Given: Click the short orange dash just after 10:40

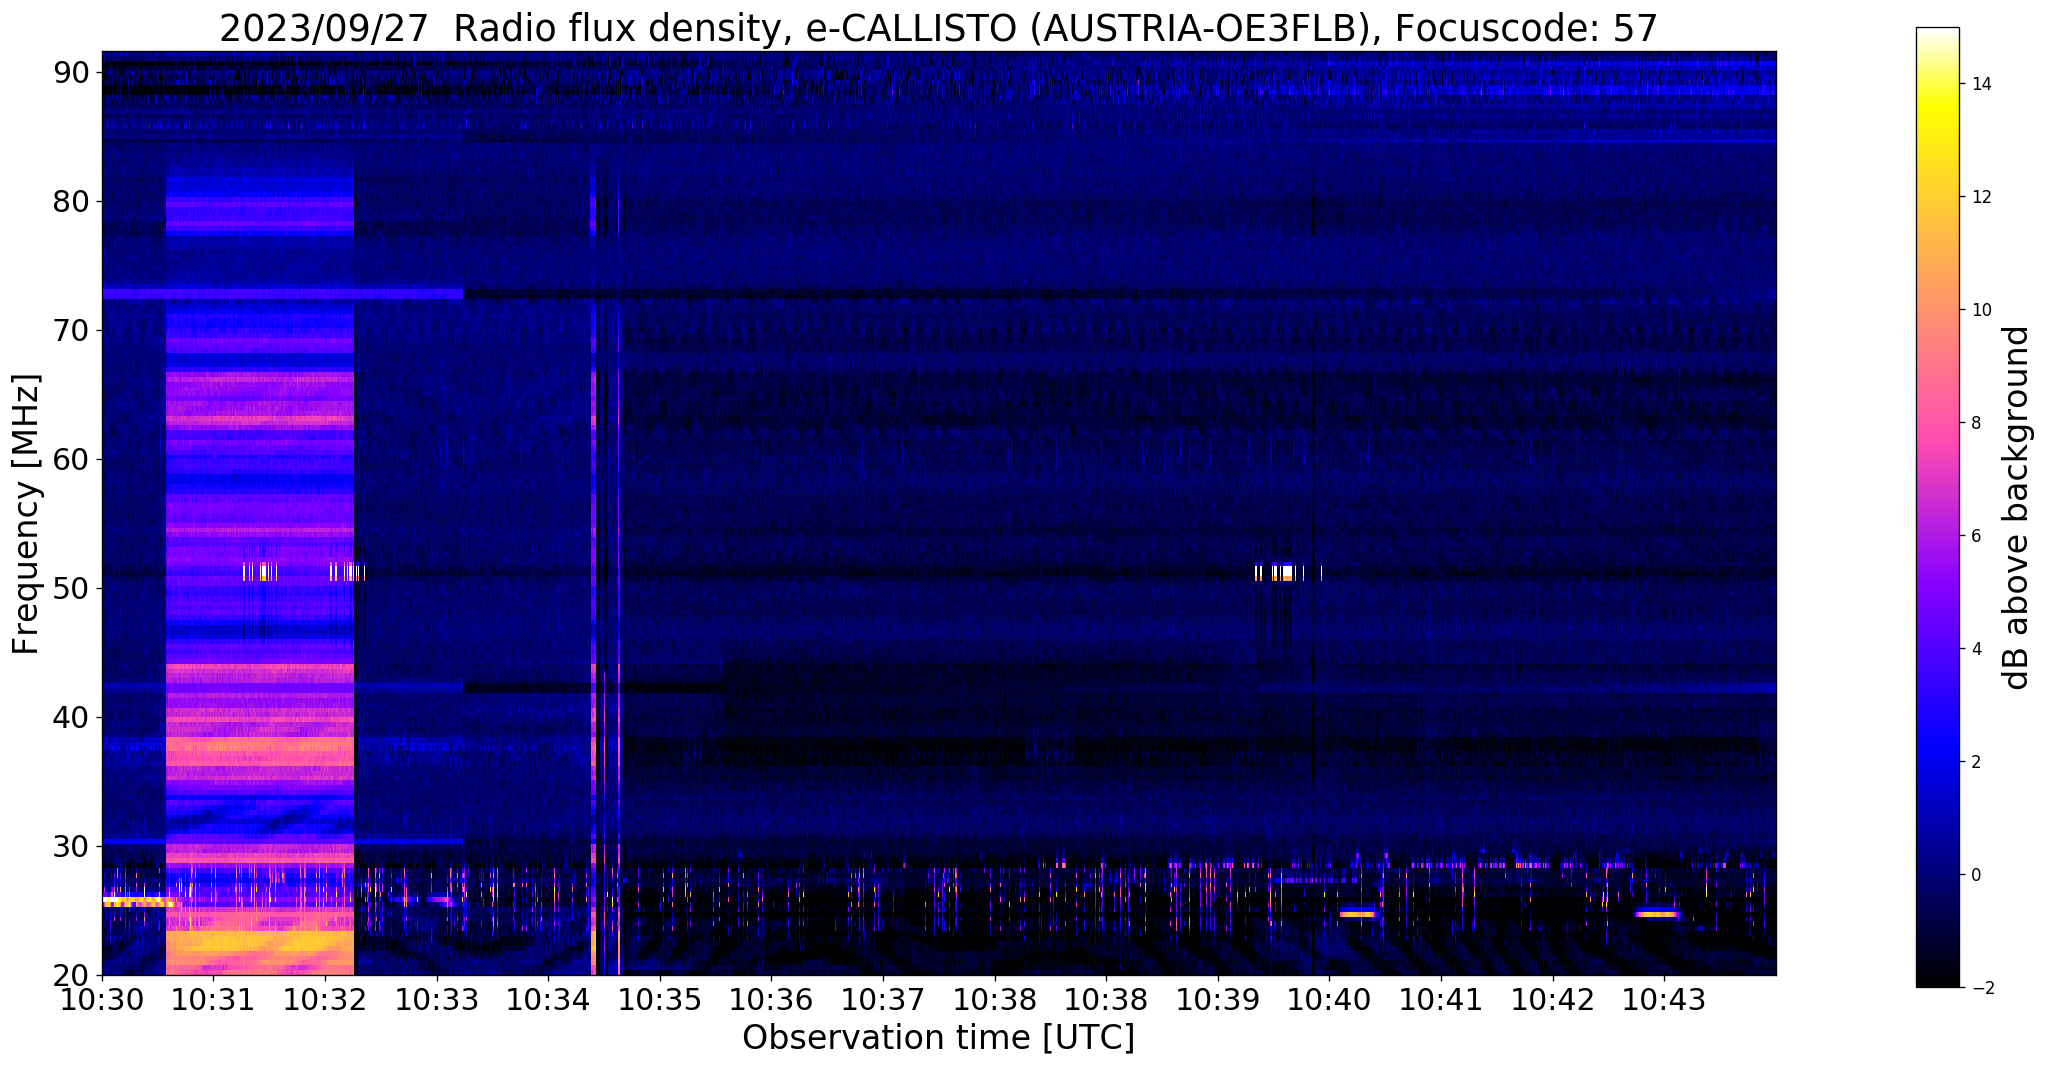Looking at the screenshot, I should pyautogui.click(x=1358, y=914).
